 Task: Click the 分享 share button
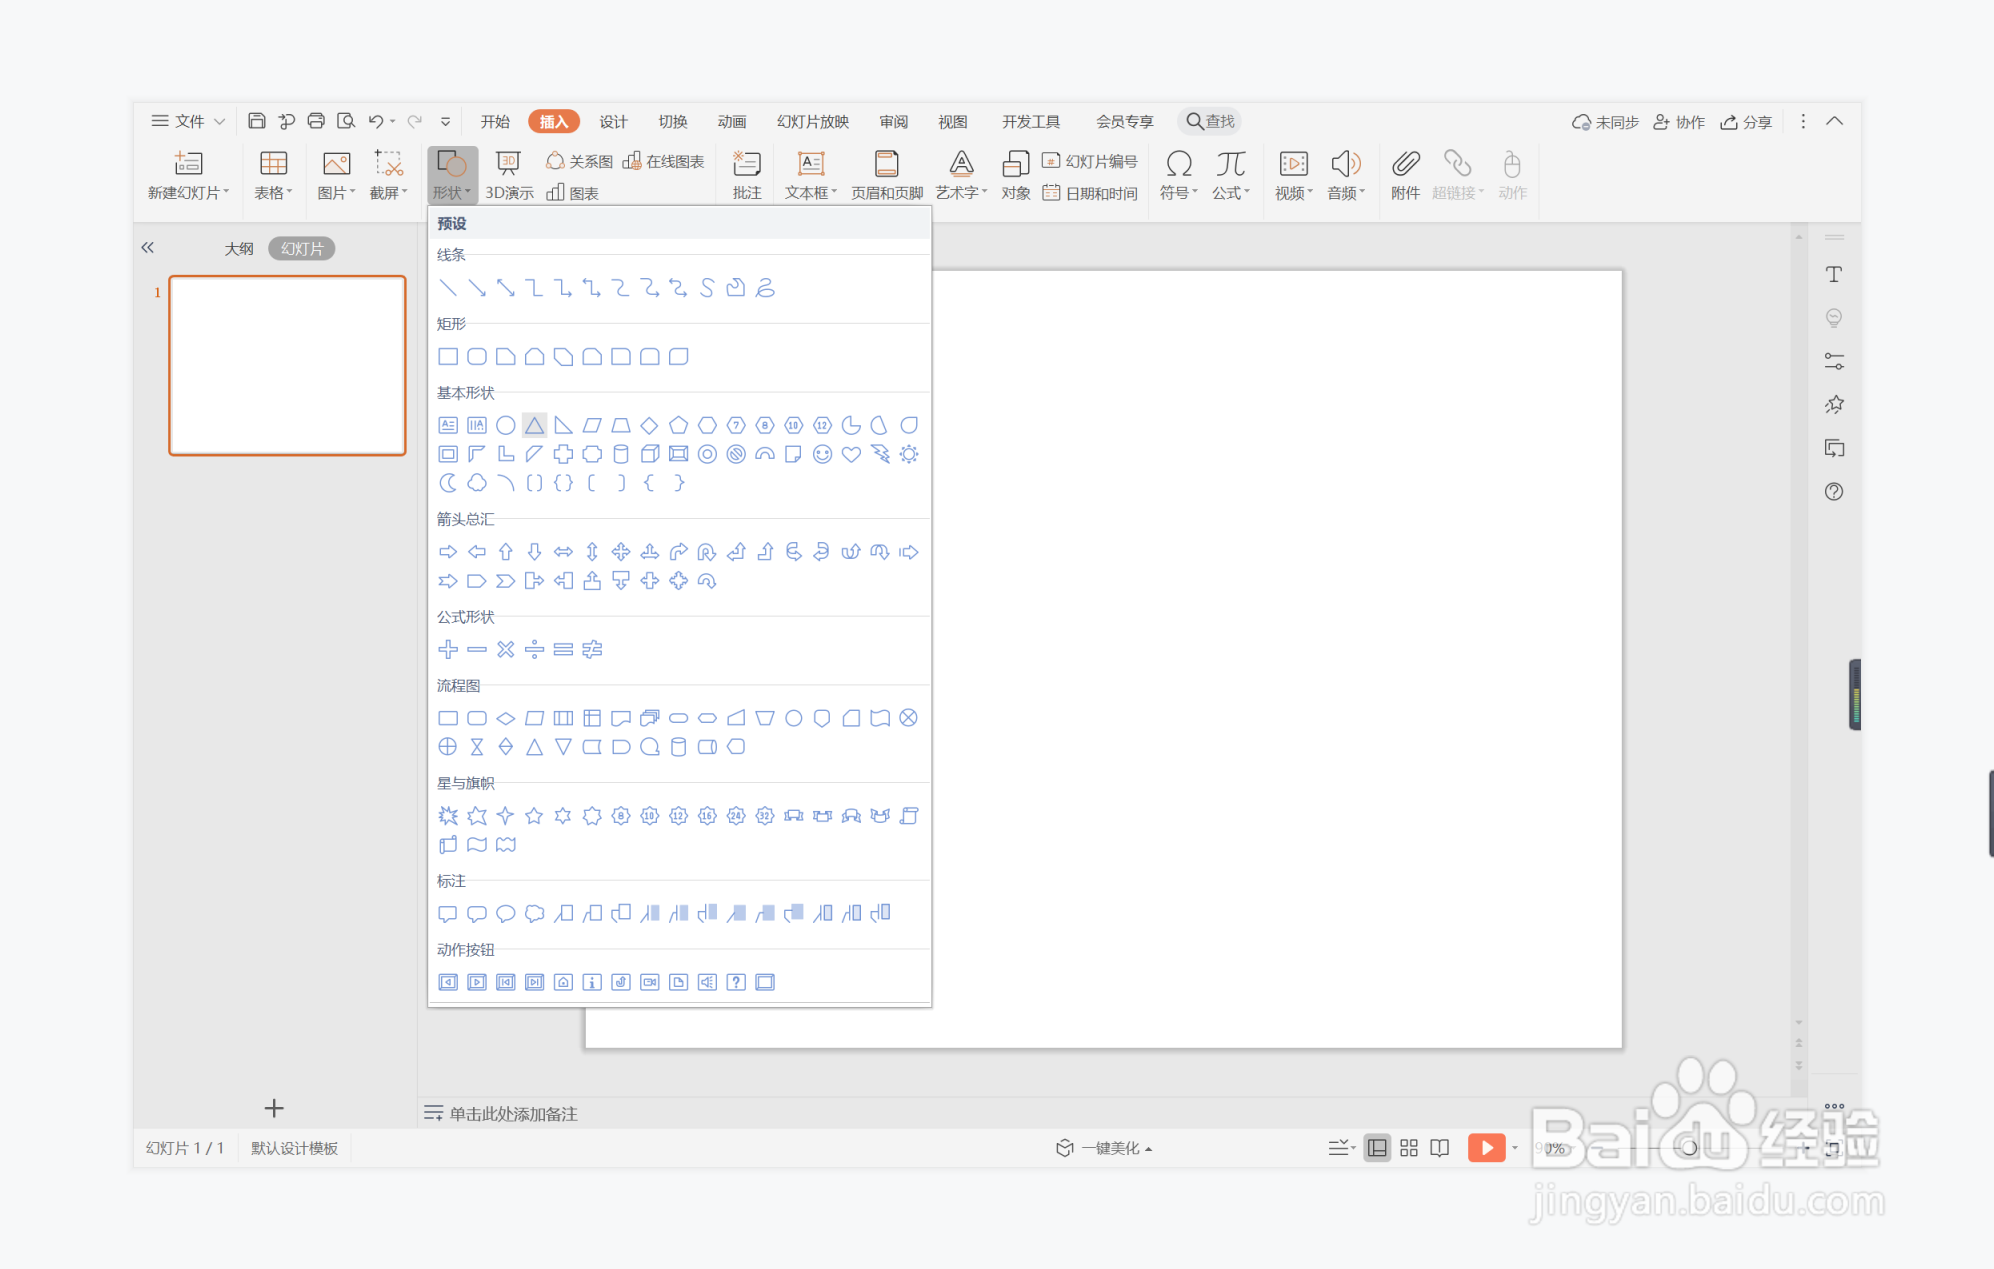pyautogui.click(x=1747, y=122)
